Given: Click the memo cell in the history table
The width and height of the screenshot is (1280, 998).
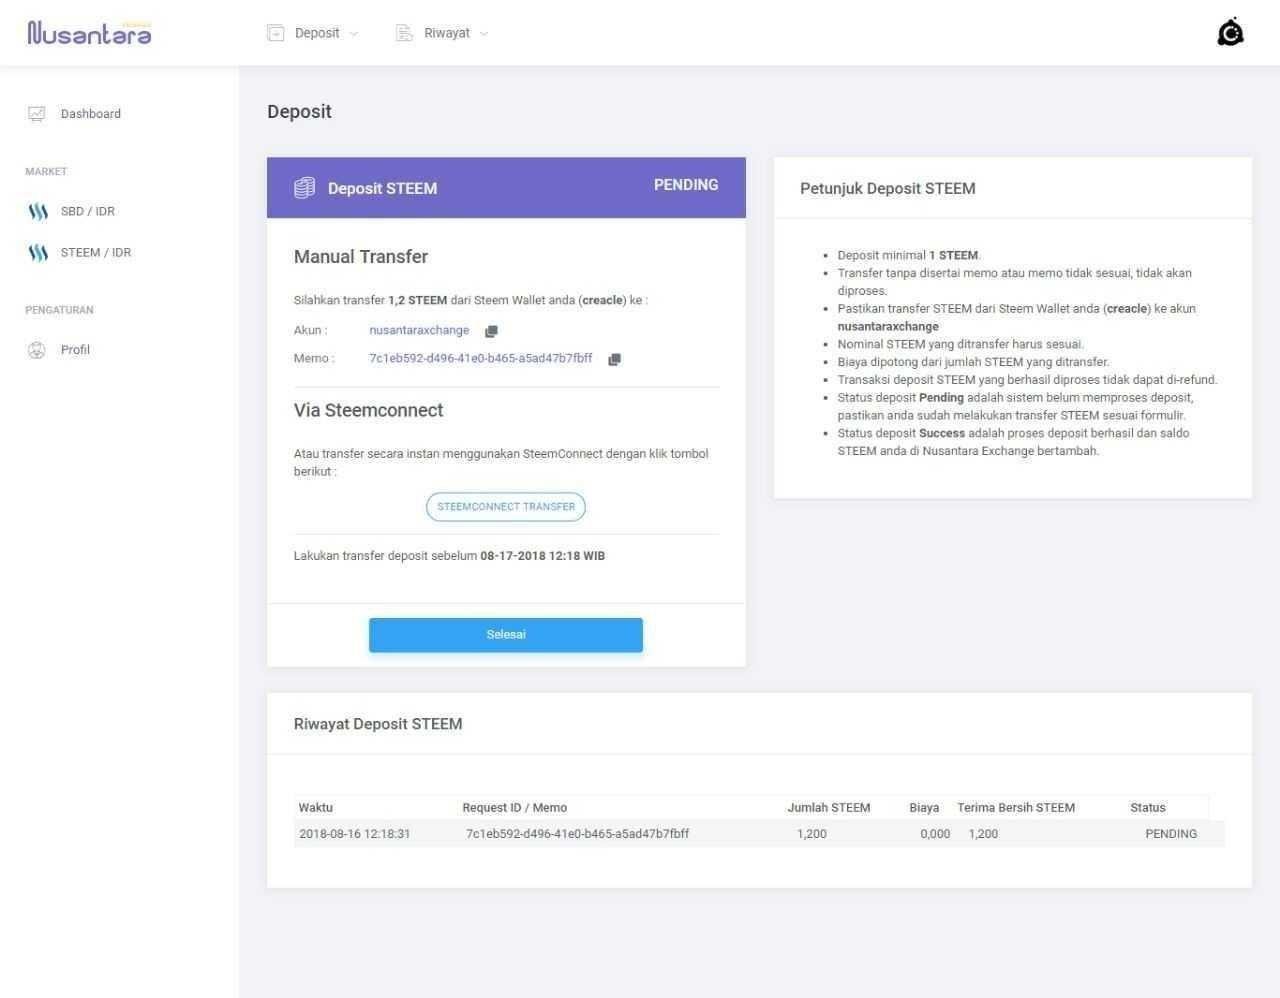Looking at the screenshot, I should [x=577, y=834].
